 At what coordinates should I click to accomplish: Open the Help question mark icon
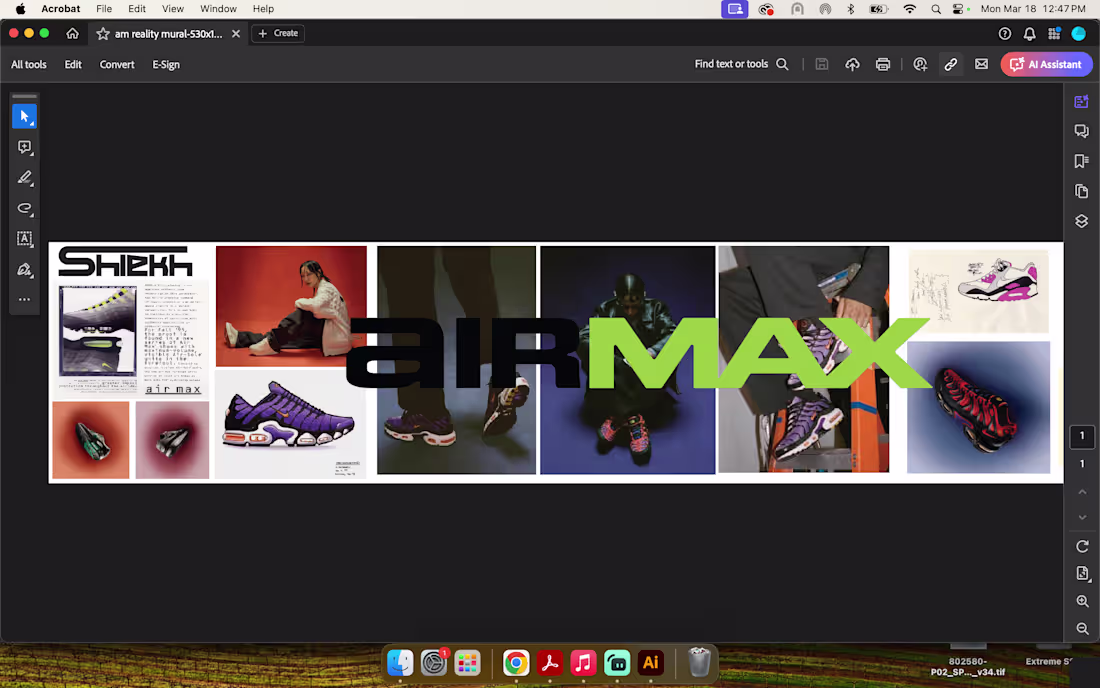(x=1005, y=34)
